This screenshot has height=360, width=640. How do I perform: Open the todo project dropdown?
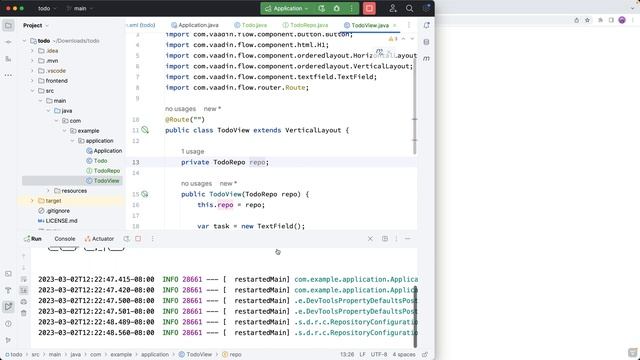tap(47, 8)
